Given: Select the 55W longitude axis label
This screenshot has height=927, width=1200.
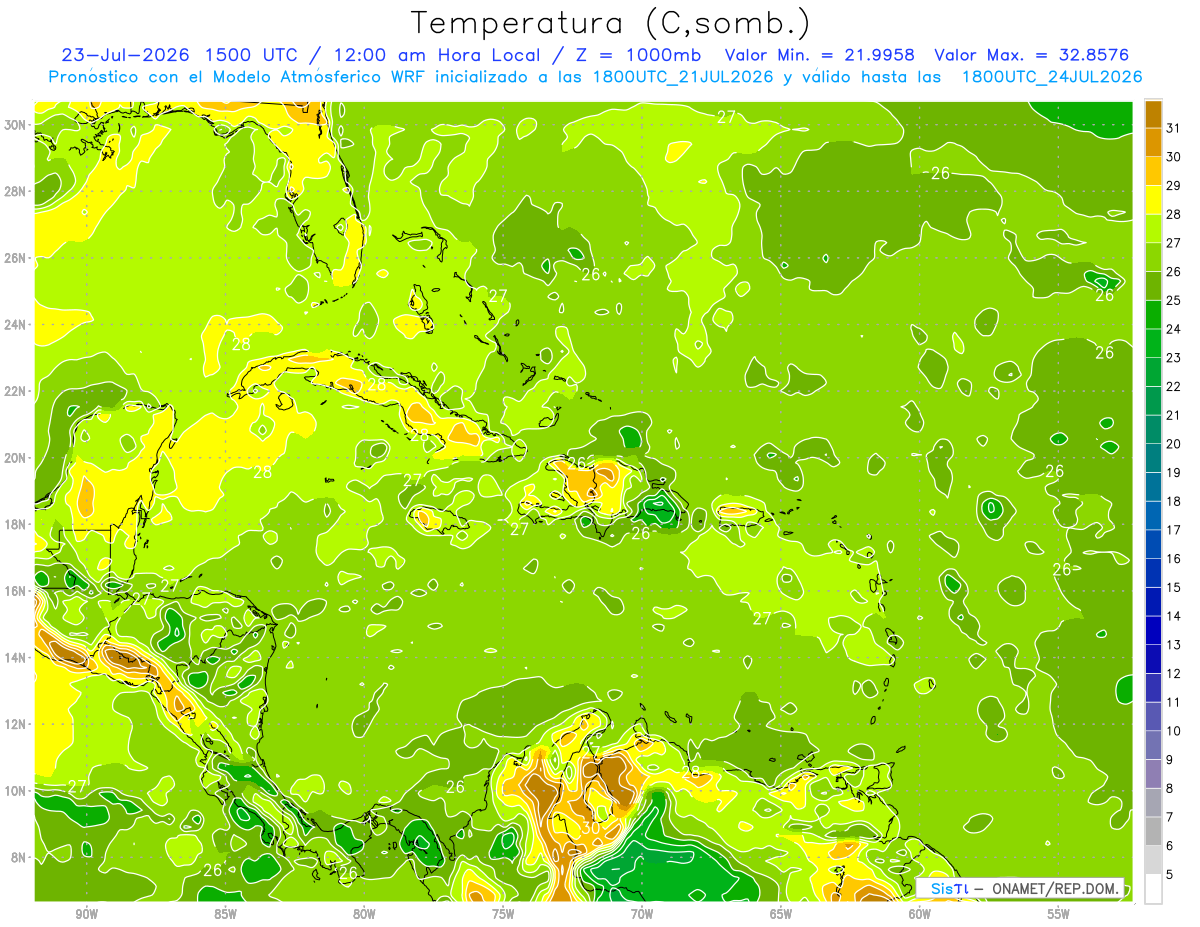Looking at the screenshot, I should [1059, 914].
